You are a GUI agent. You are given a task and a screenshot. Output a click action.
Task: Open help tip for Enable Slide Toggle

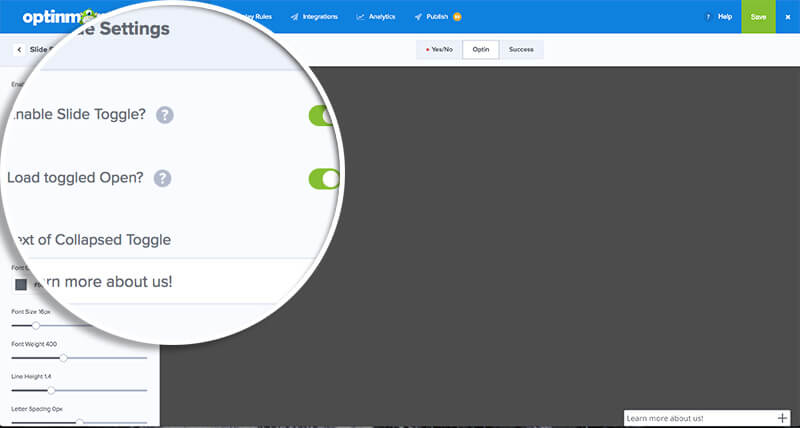click(165, 115)
